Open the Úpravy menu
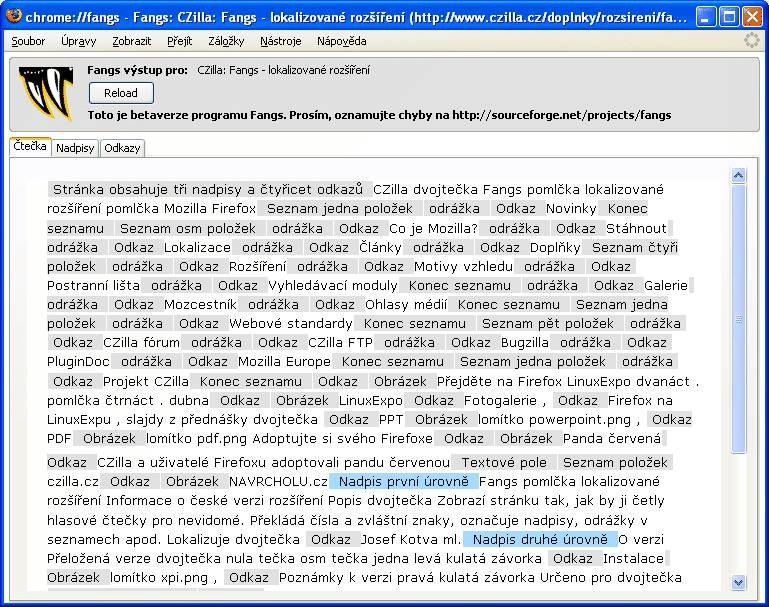The height and width of the screenshot is (607, 769). [x=78, y=41]
